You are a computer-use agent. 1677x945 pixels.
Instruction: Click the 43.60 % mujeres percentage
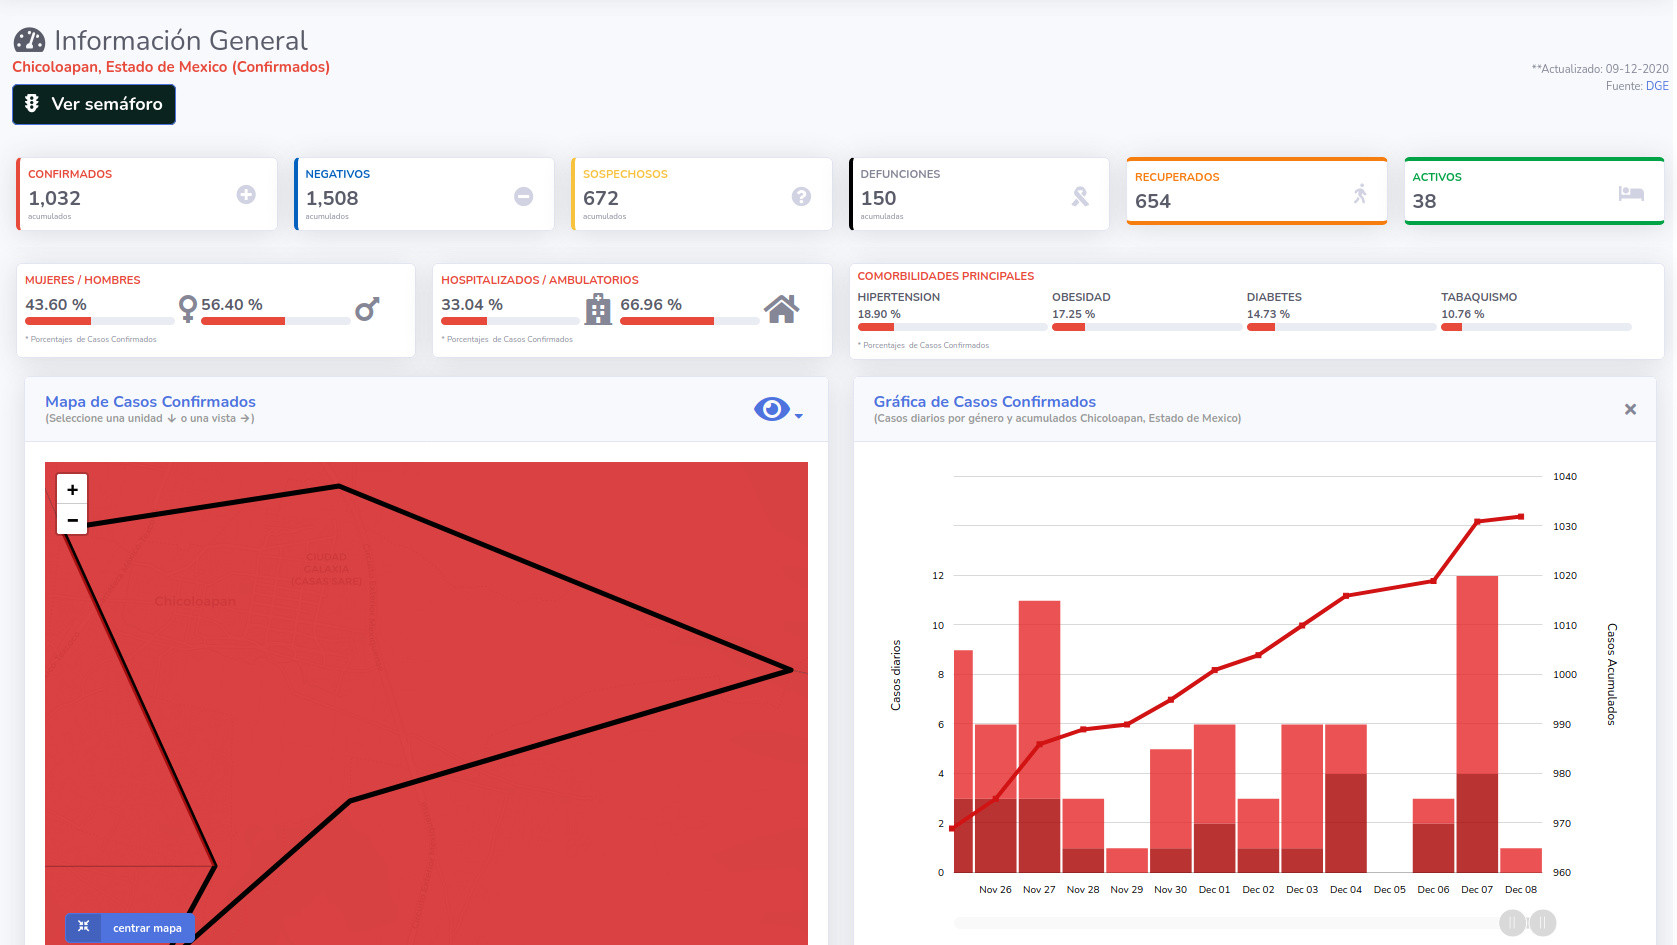coord(56,304)
